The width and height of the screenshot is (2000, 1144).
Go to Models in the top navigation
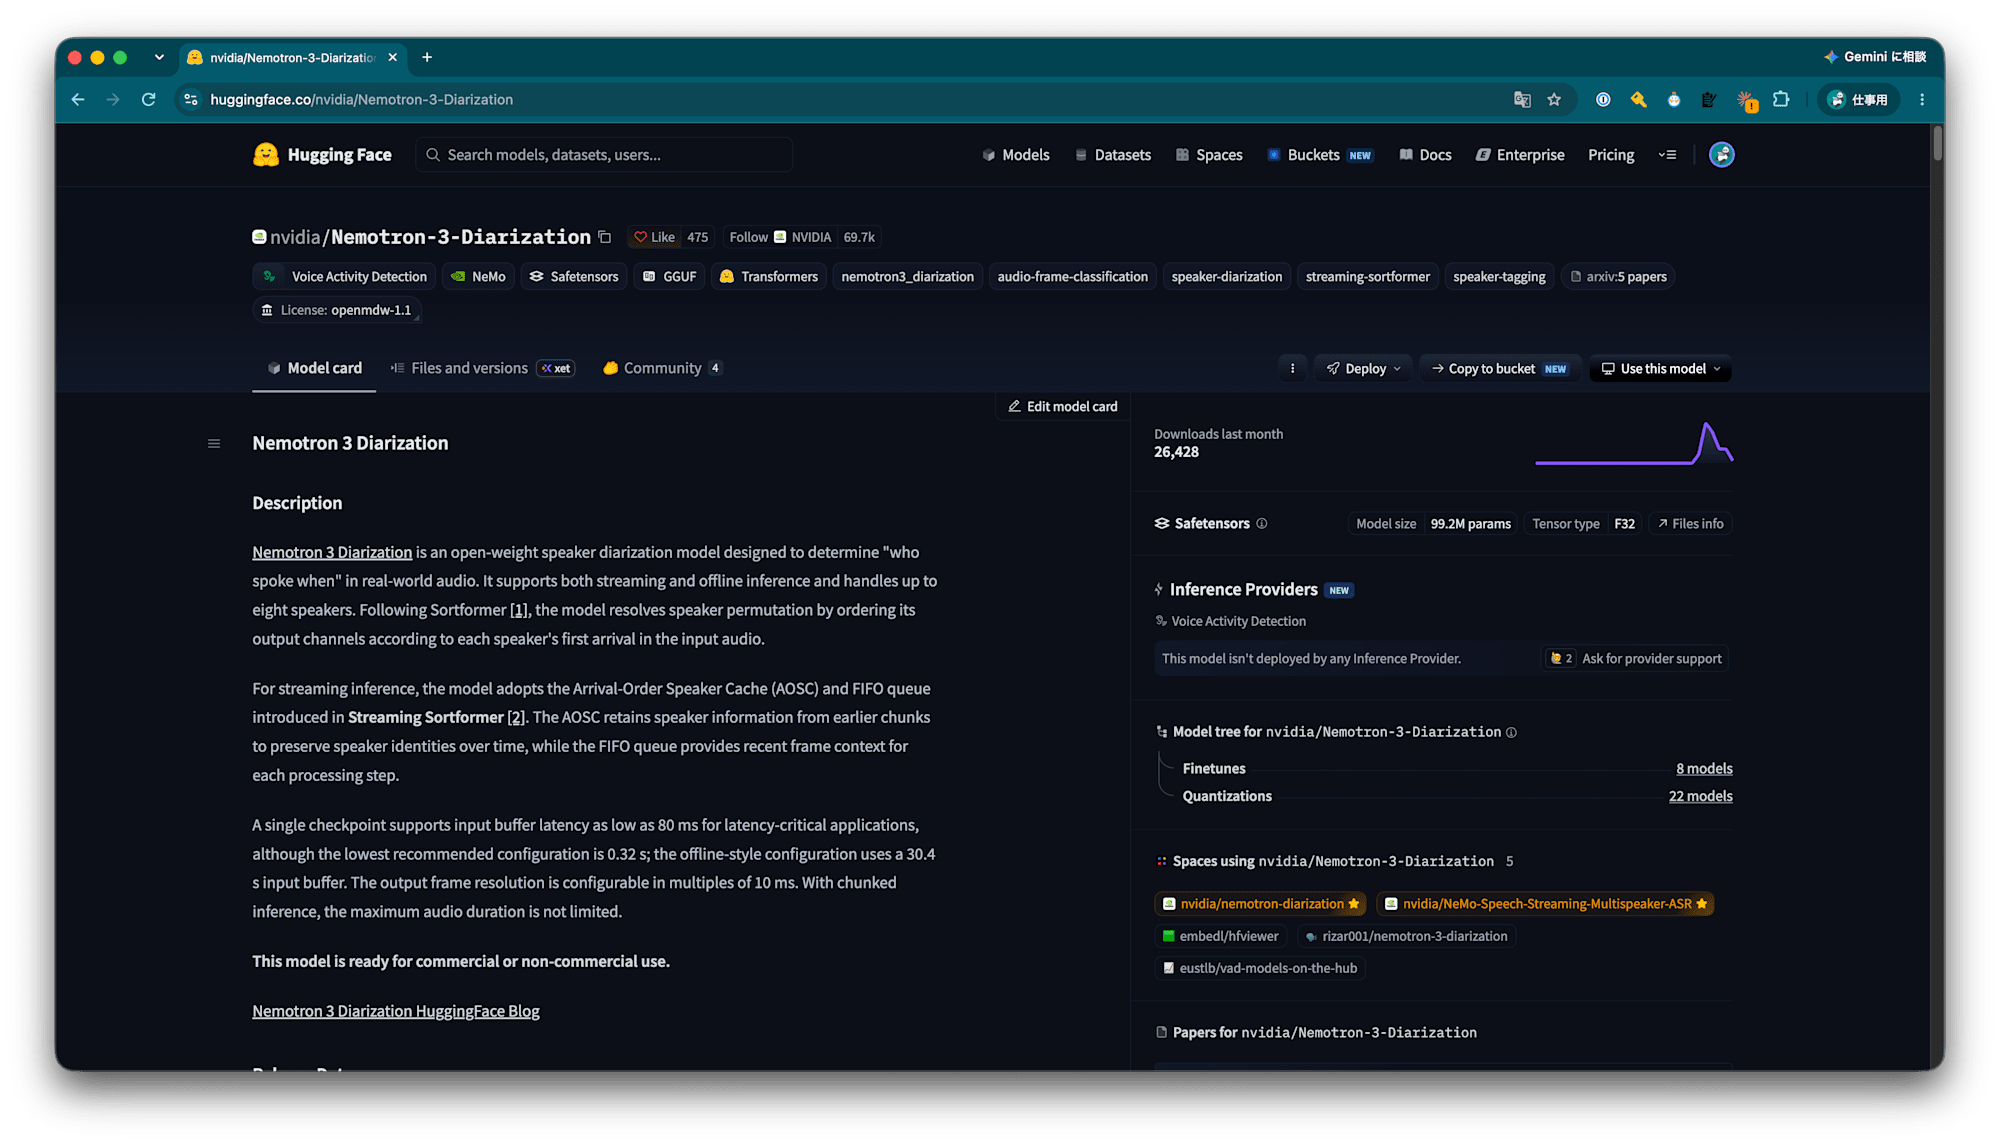point(1016,155)
